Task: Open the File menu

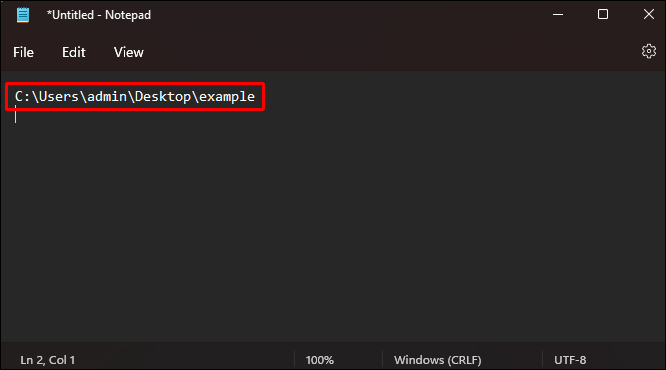Action: coord(23,52)
